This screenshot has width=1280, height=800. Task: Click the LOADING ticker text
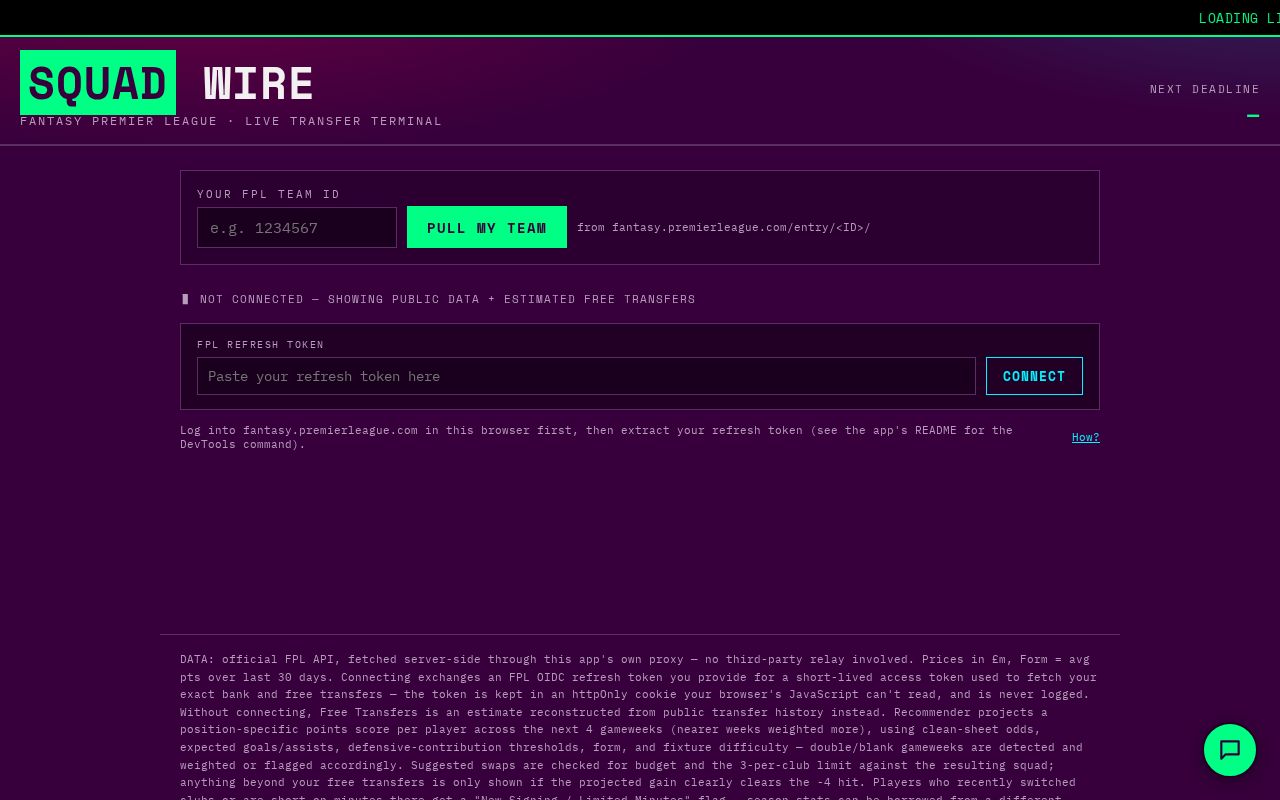pyautogui.click(x=1239, y=18)
